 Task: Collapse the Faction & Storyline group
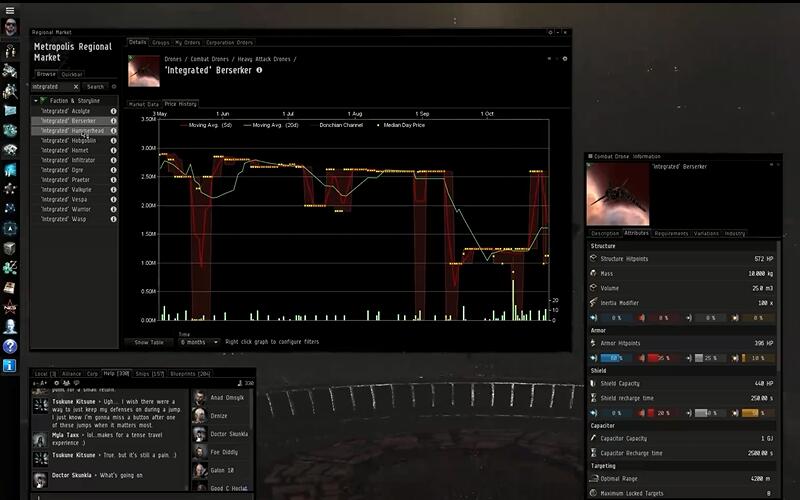[x=36, y=101]
